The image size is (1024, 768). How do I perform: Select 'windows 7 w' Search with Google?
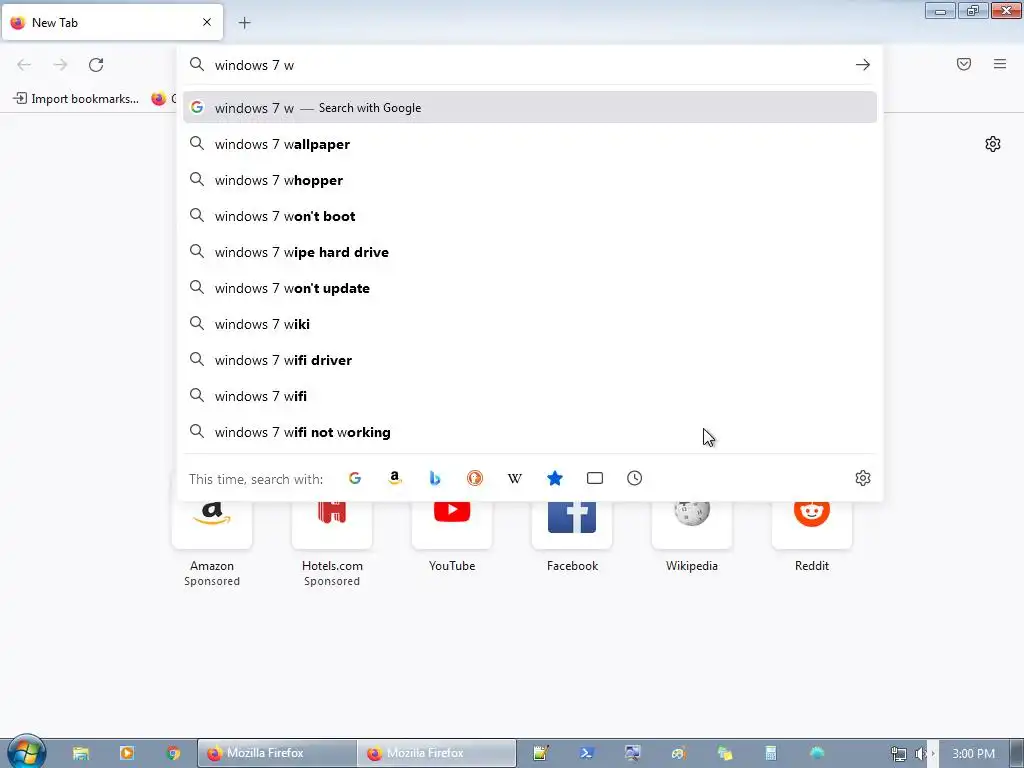pos(530,108)
